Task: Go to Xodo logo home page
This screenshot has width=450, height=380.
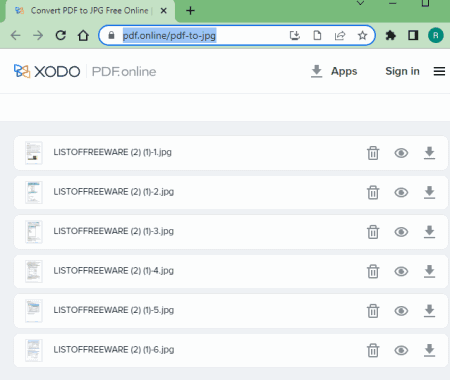Action: 47,71
